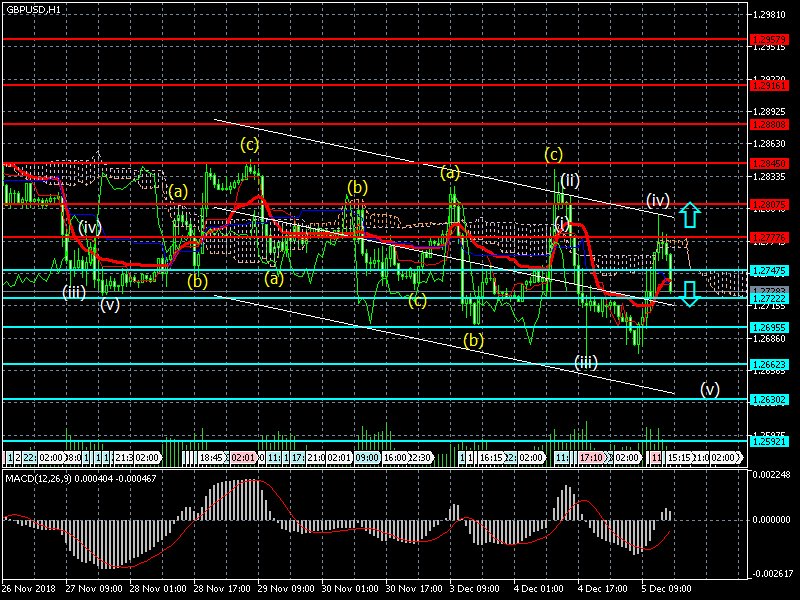Screen dimensions: 800x600
Task: Select the cyan 1.26302 level tag
Action: 772,399
